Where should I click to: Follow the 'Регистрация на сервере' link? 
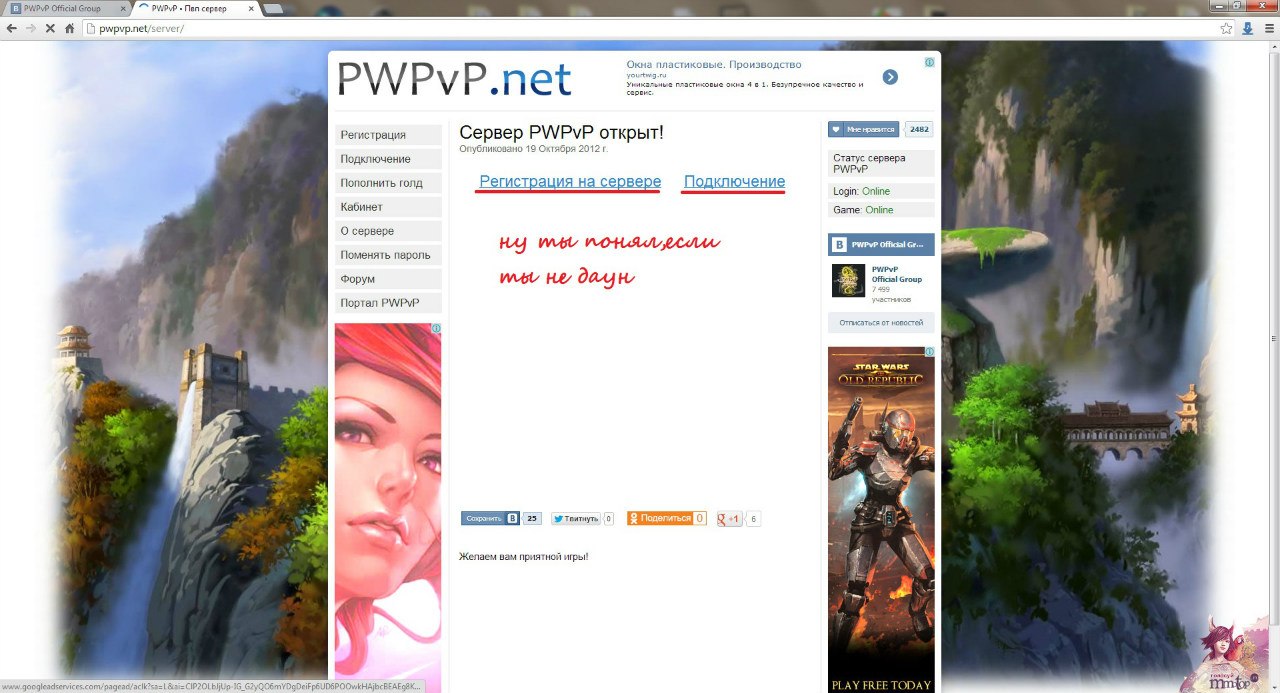point(570,182)
